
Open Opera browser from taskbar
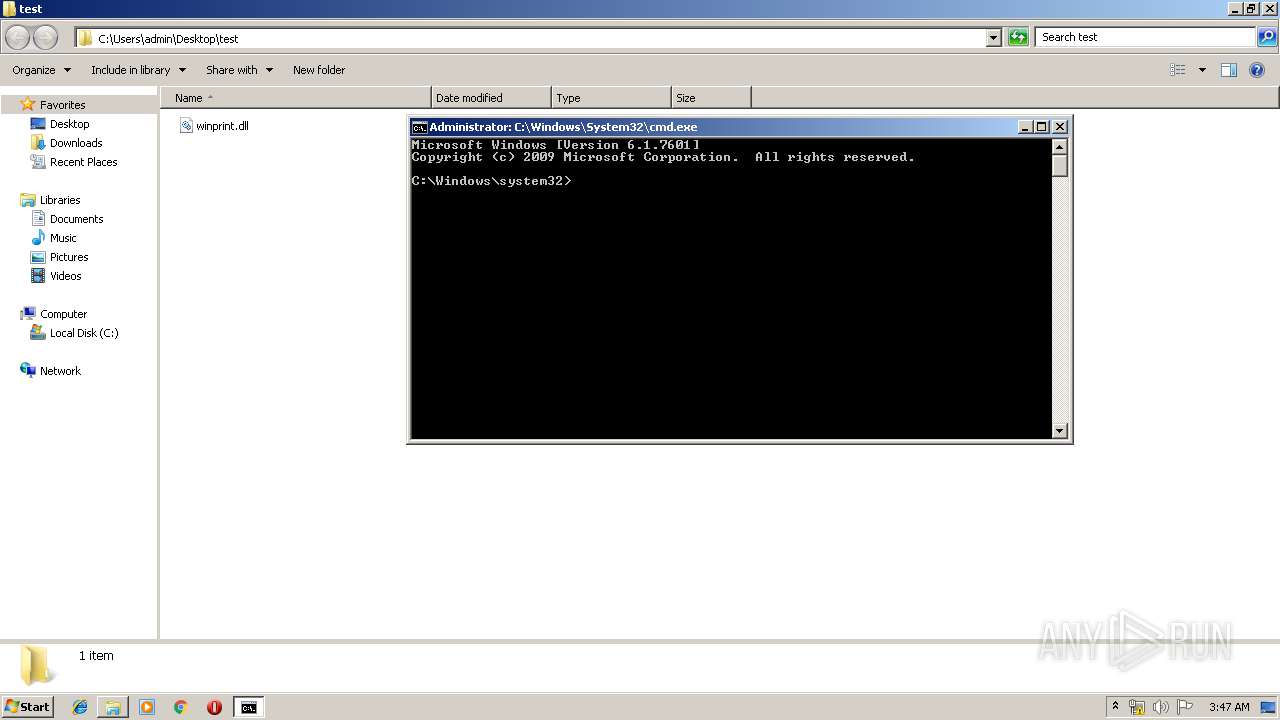point(214,707)
